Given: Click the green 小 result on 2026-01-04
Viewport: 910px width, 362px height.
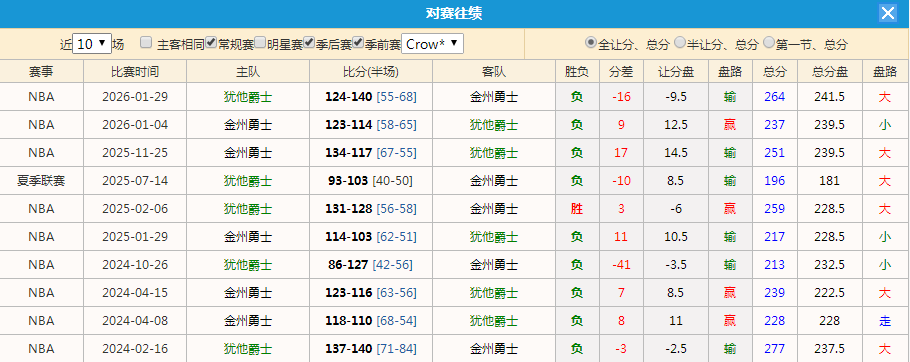Looking at the screenshot, I should (x=885, y=125).
